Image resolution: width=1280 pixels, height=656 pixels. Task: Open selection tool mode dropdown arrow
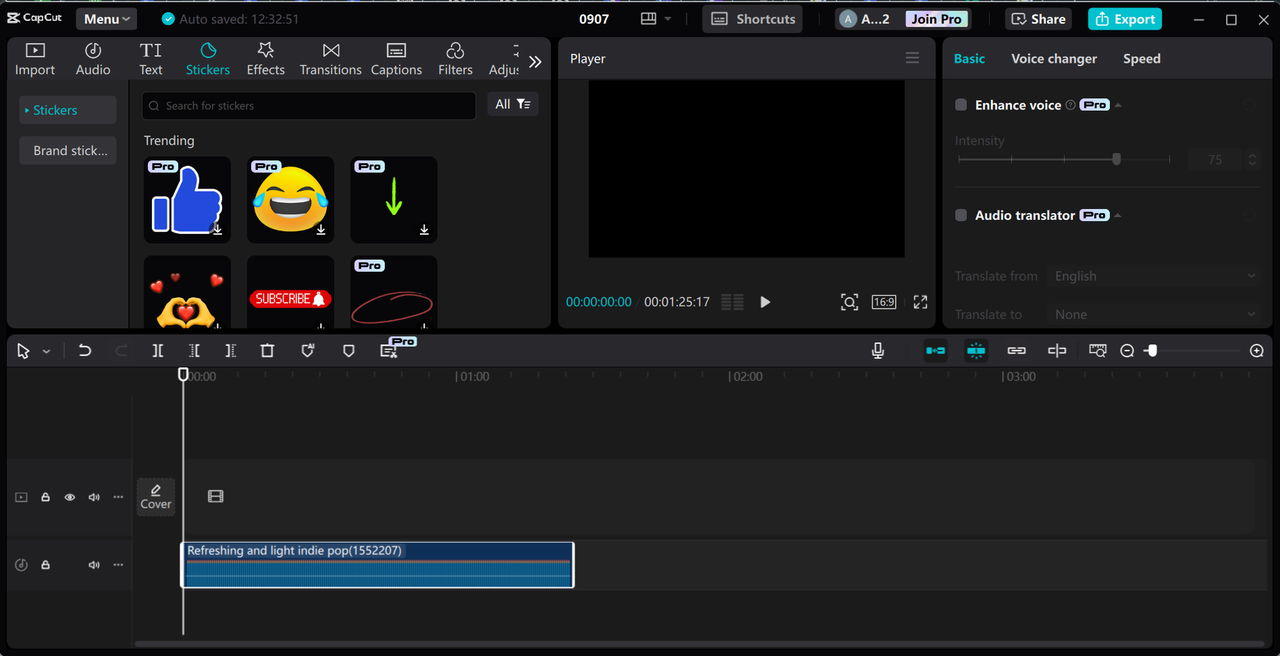point(46,352)
